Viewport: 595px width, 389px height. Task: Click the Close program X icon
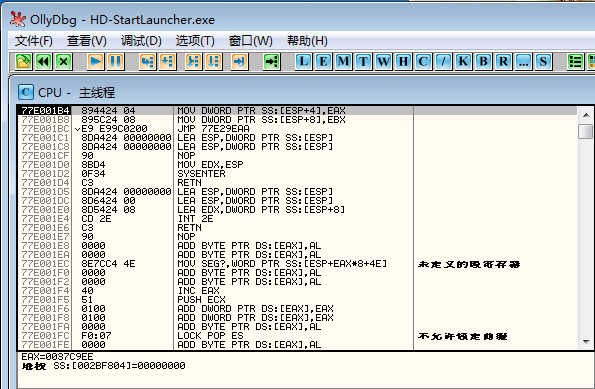[64, 61]
